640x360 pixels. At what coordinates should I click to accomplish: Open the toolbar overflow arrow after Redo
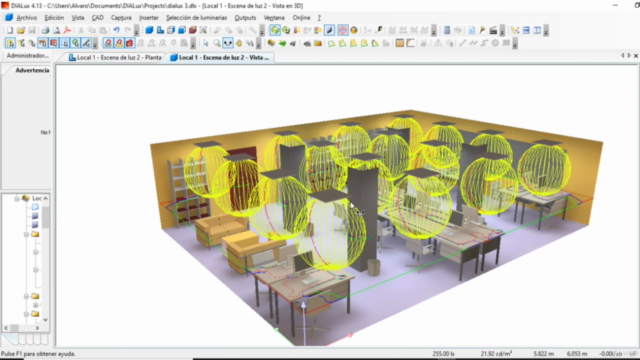click(x=137, y=31)
